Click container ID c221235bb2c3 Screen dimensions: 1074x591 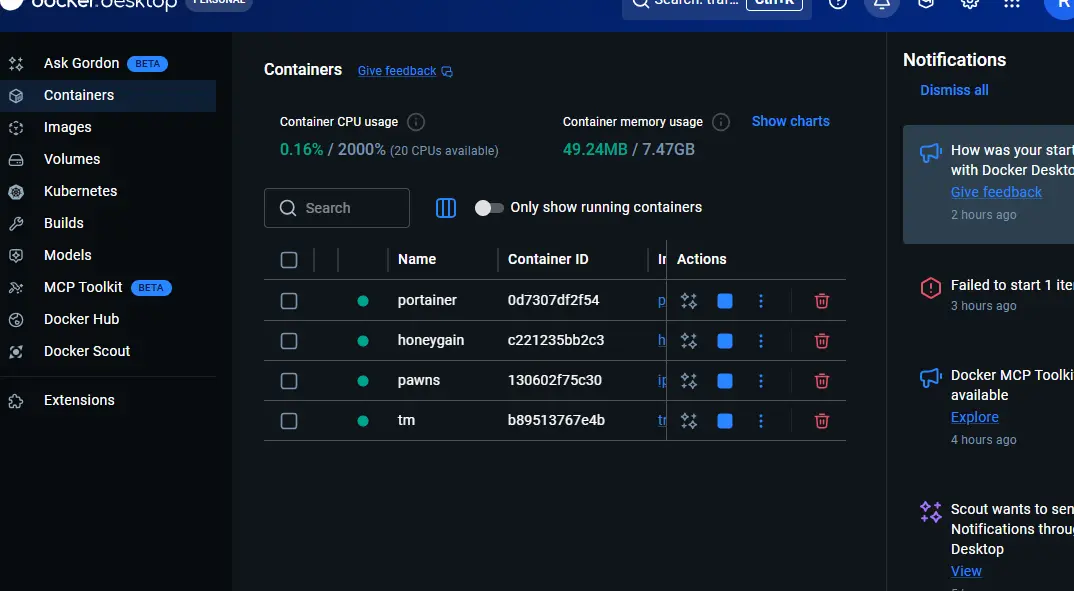tap(555, 340)
